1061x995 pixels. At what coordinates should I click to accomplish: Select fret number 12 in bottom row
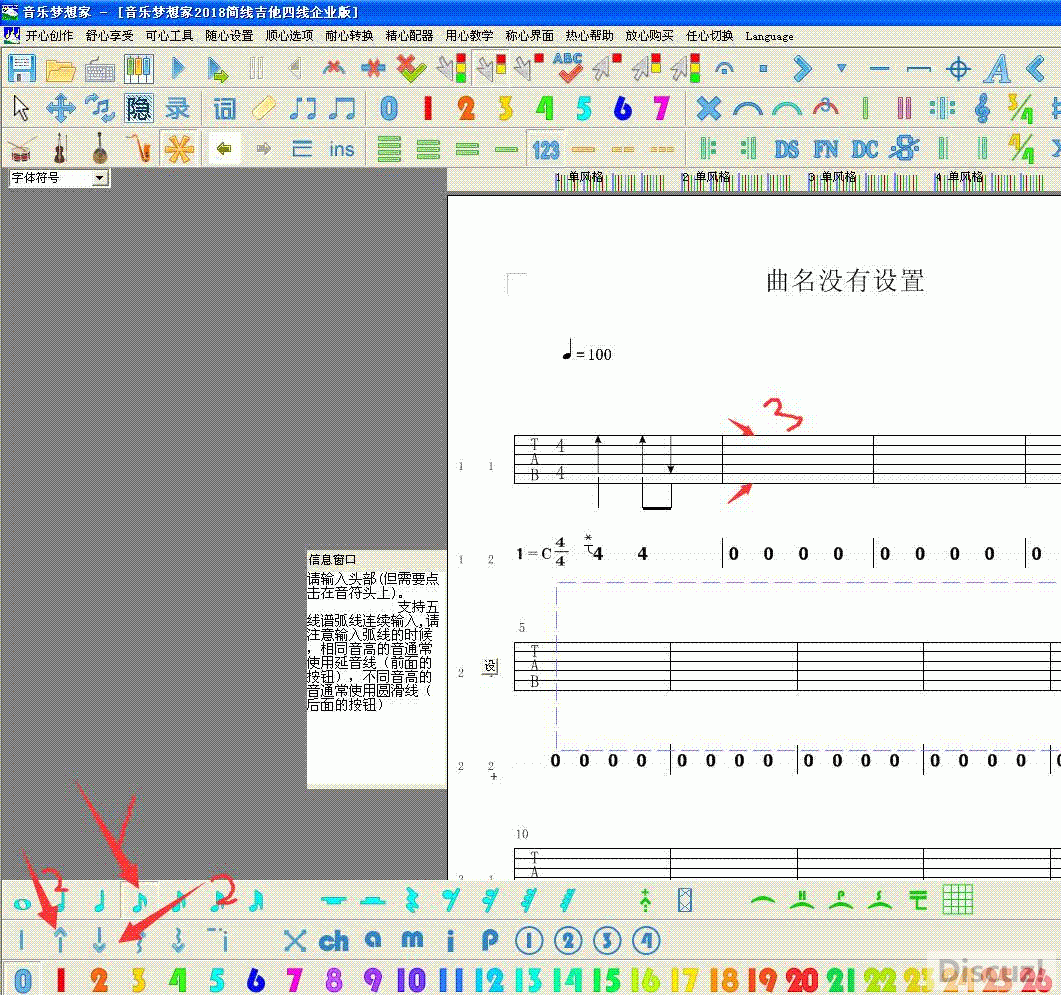[x=489, y=979]
